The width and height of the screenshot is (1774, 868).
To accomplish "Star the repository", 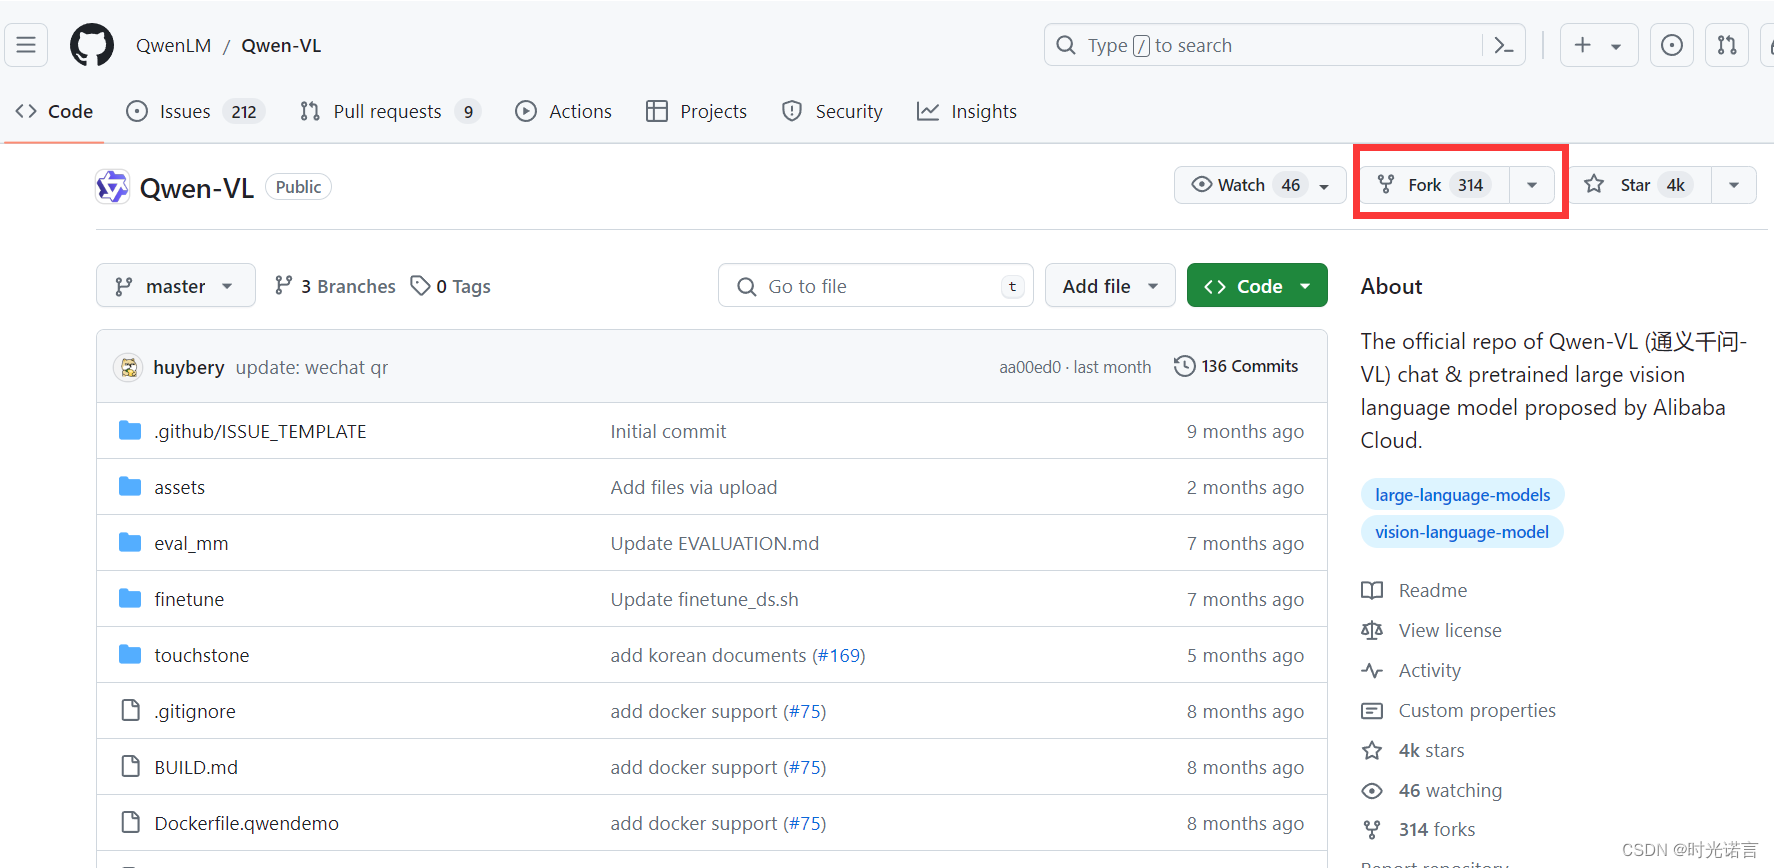I will (x=1640, y=185).
